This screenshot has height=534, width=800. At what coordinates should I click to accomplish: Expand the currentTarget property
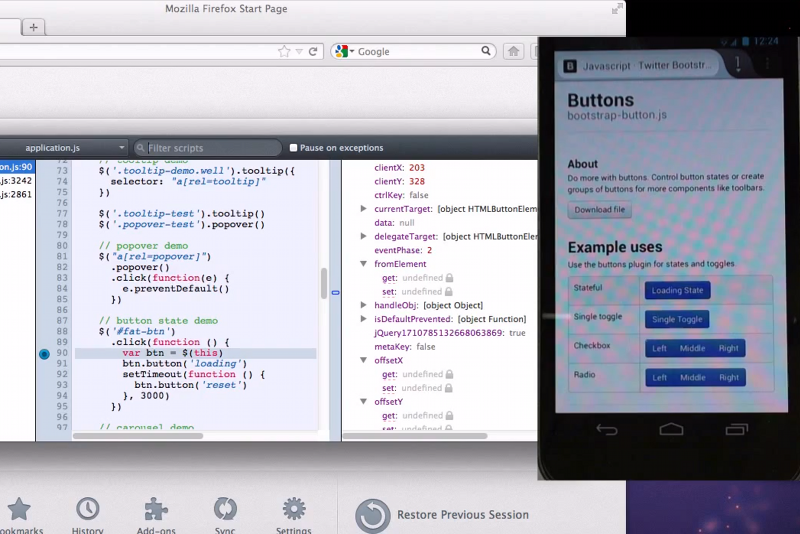363,209
